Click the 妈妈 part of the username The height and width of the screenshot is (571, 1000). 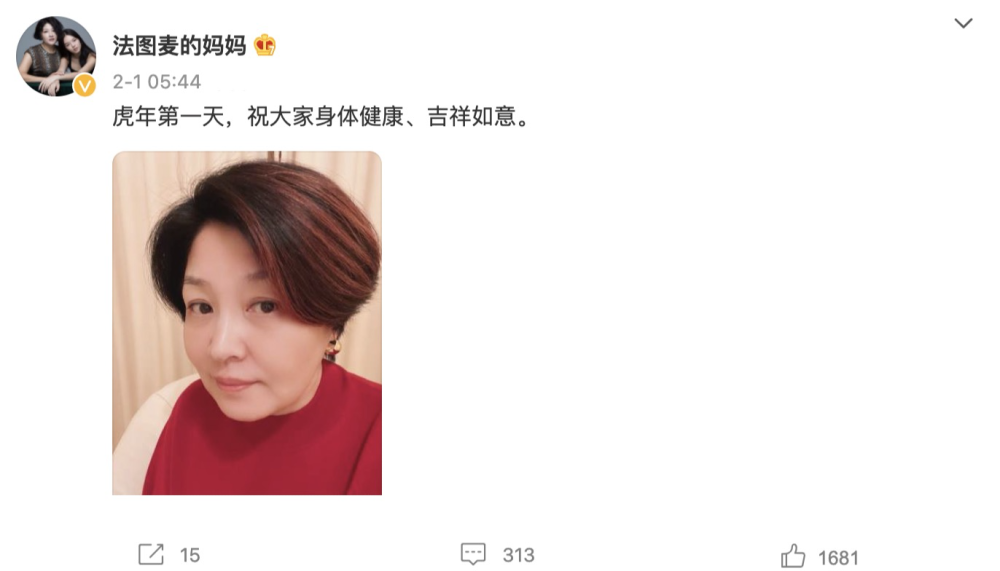[x=224, y=45]
